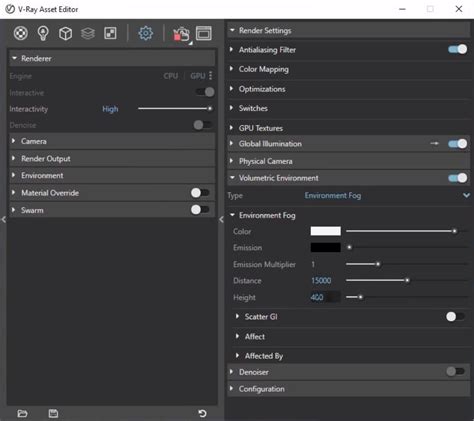
Task: Click the High interactivity value
Action: 110,109
